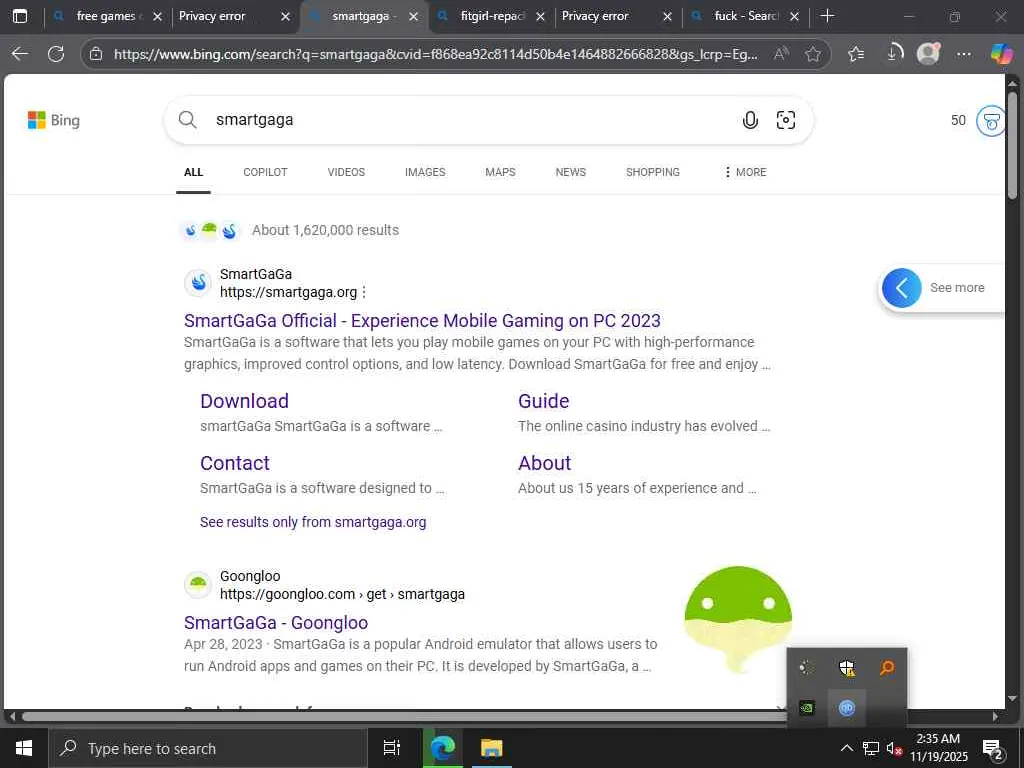Select the IMAGES search tab
1024x768 pixels.
425,172
